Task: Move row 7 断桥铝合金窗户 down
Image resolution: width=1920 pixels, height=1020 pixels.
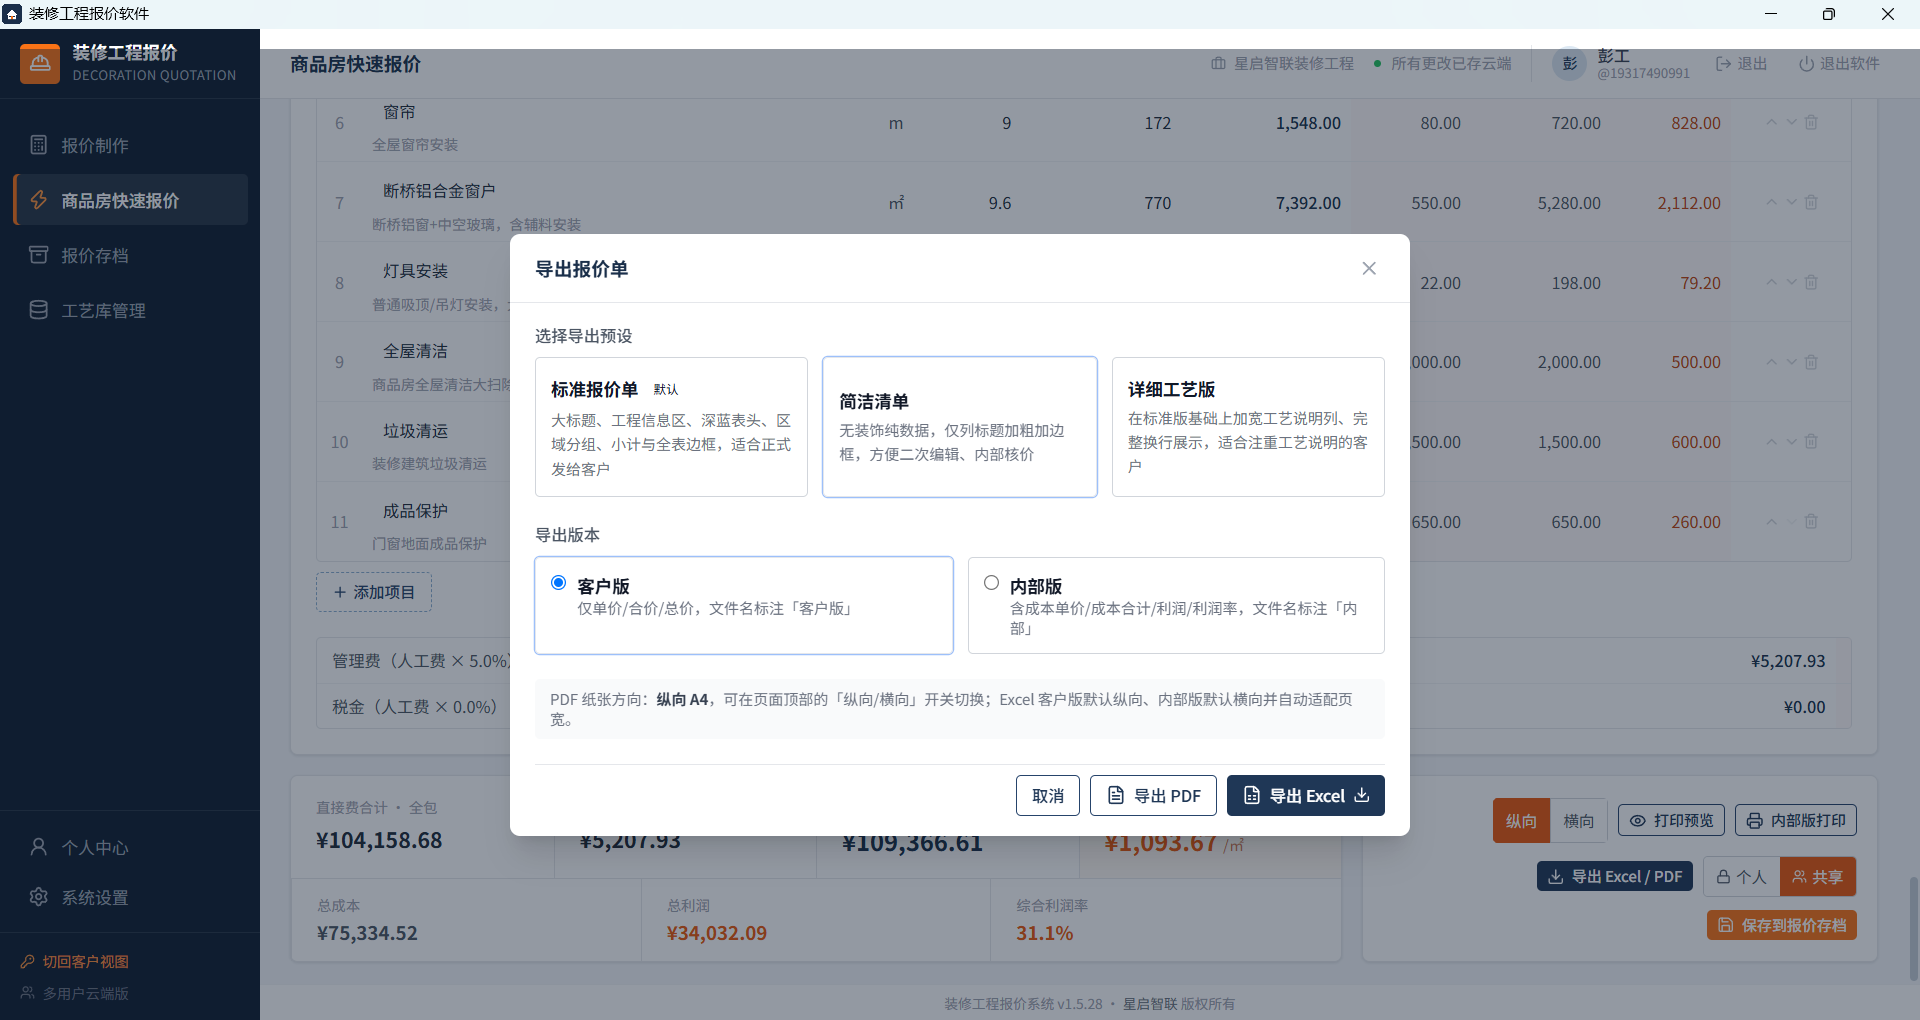Action: click(1792, 202)
